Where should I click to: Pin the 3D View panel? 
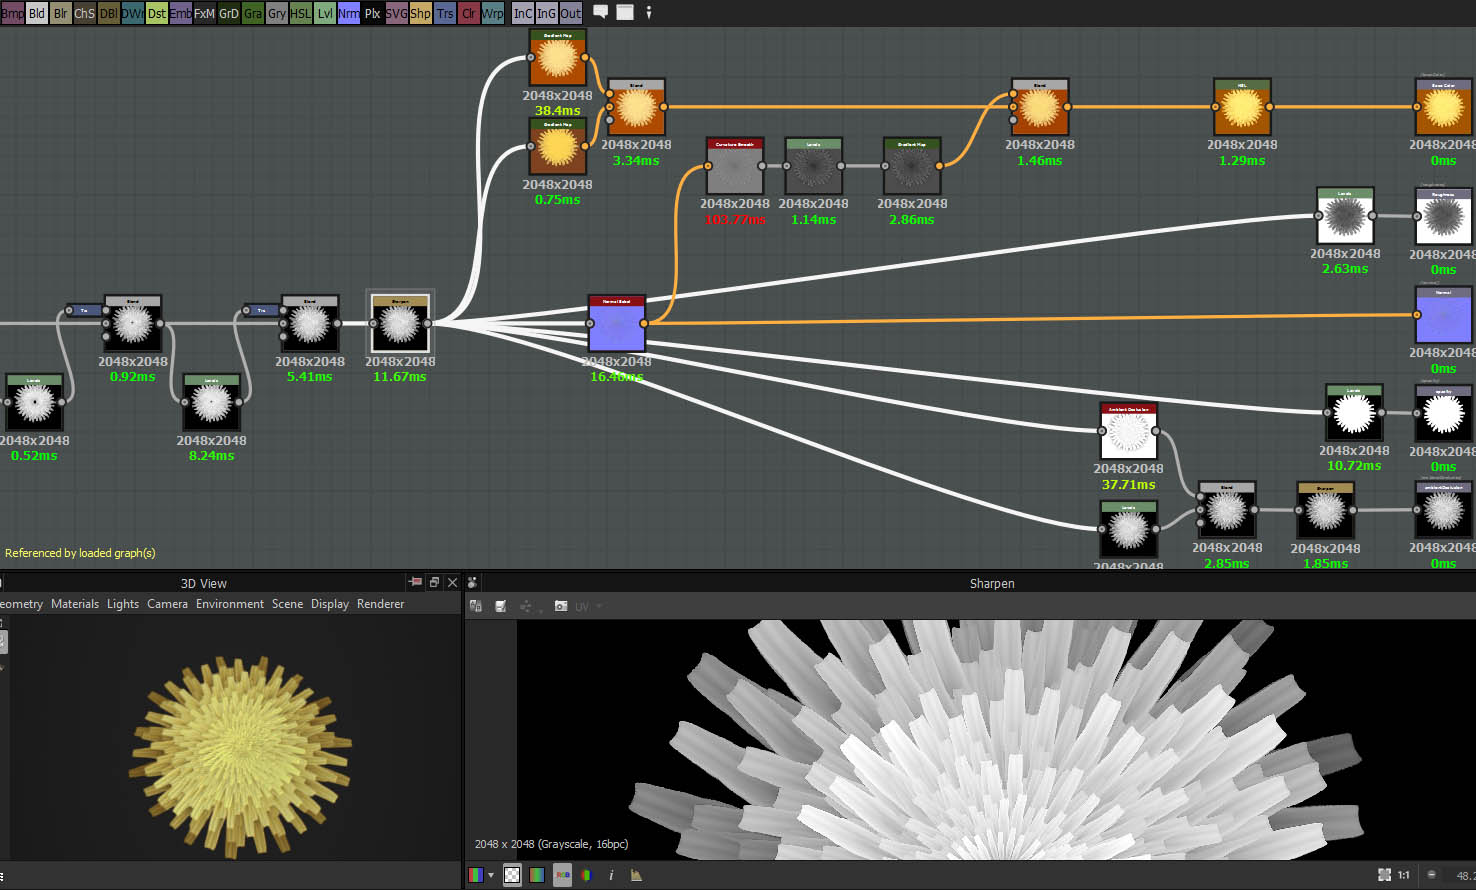(x=415, y=582)
